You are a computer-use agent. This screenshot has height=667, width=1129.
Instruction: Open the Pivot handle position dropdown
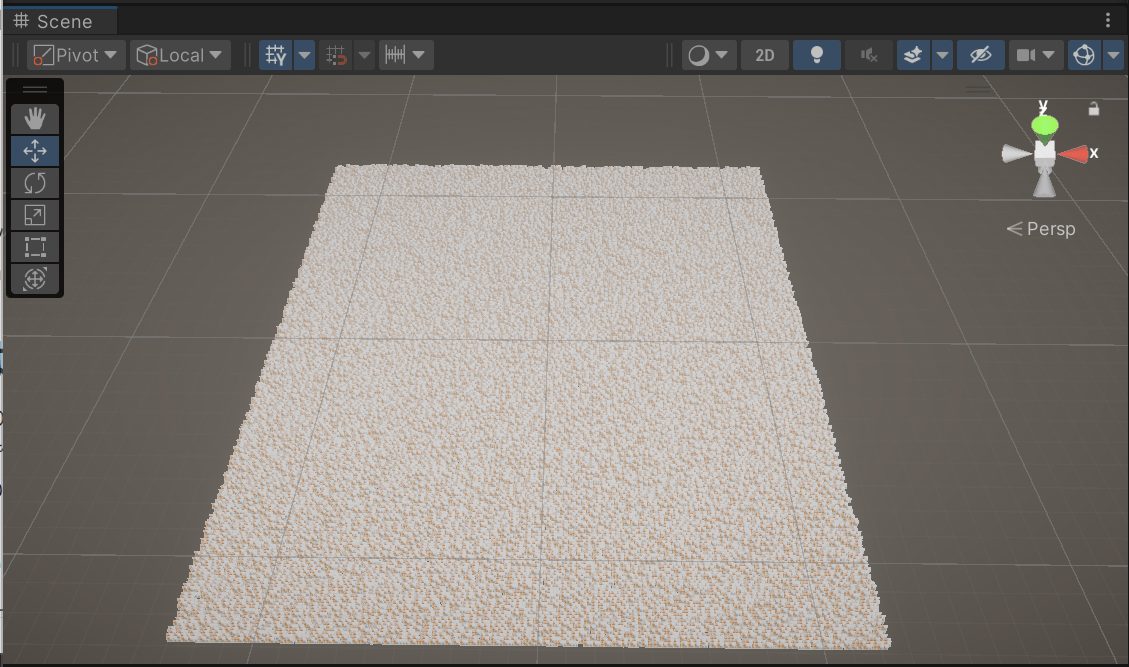tap(76, 55)
